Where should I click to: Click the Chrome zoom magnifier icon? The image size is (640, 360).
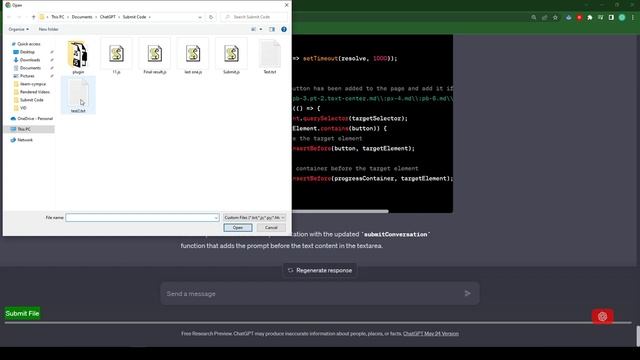(534, 18)
